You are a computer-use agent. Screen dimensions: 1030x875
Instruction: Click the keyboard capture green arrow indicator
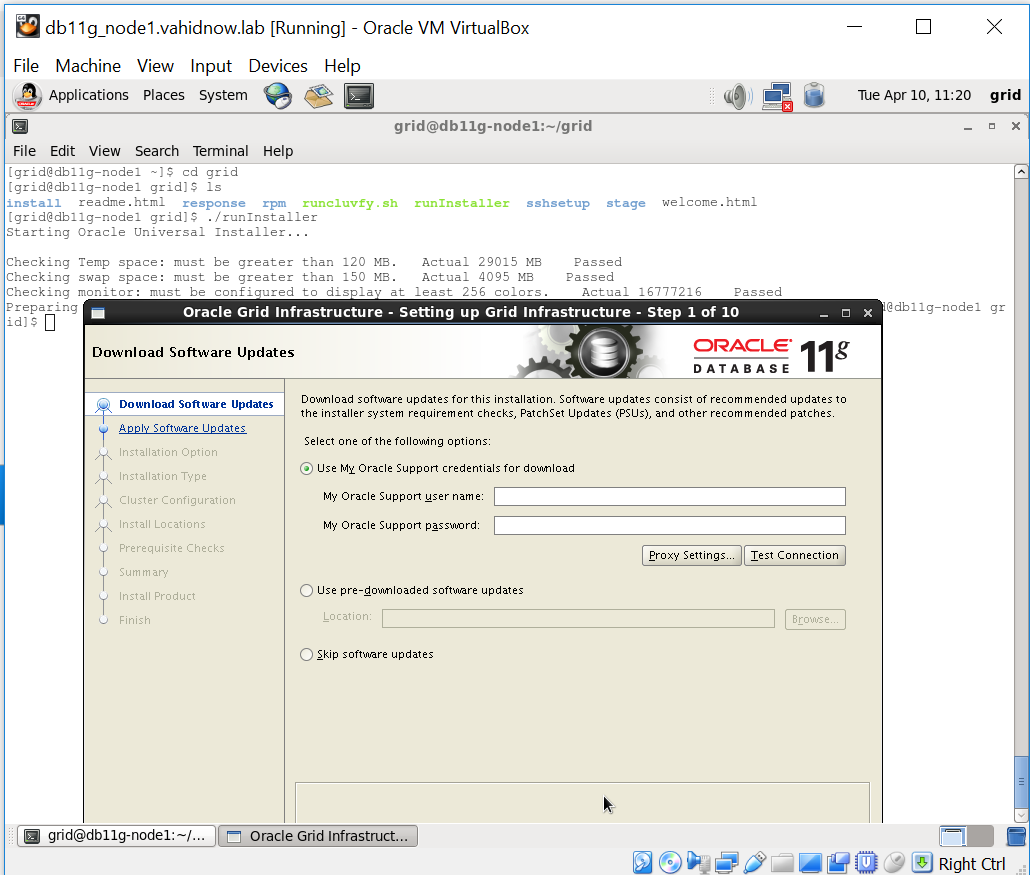click(922, 862)
